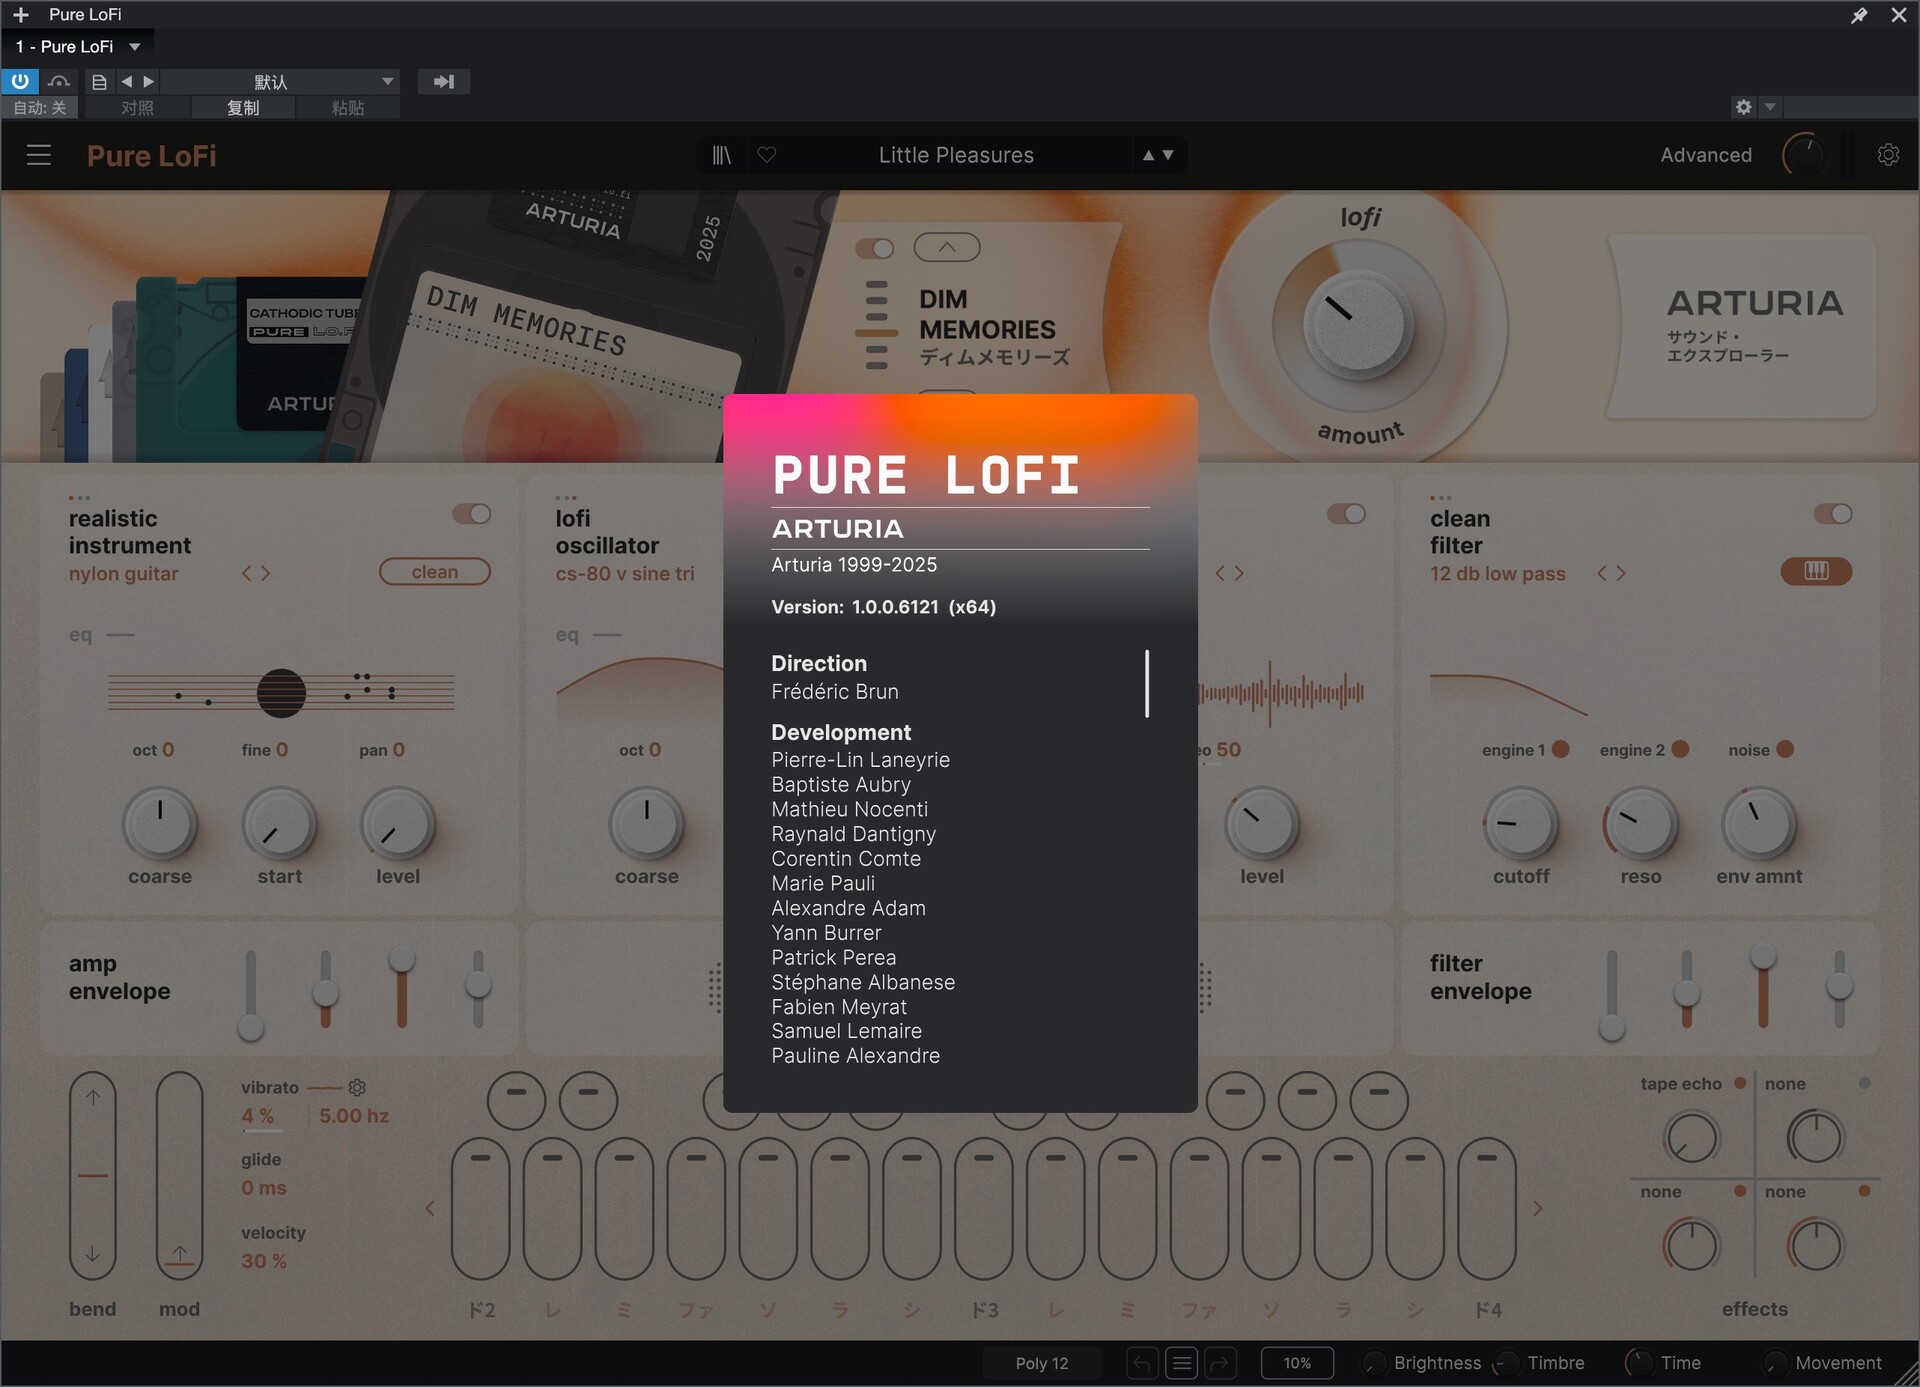Select the previous preset up arrow
The height and width of the screenshot is (1387, 1920).
click(x=1148, y=155)
